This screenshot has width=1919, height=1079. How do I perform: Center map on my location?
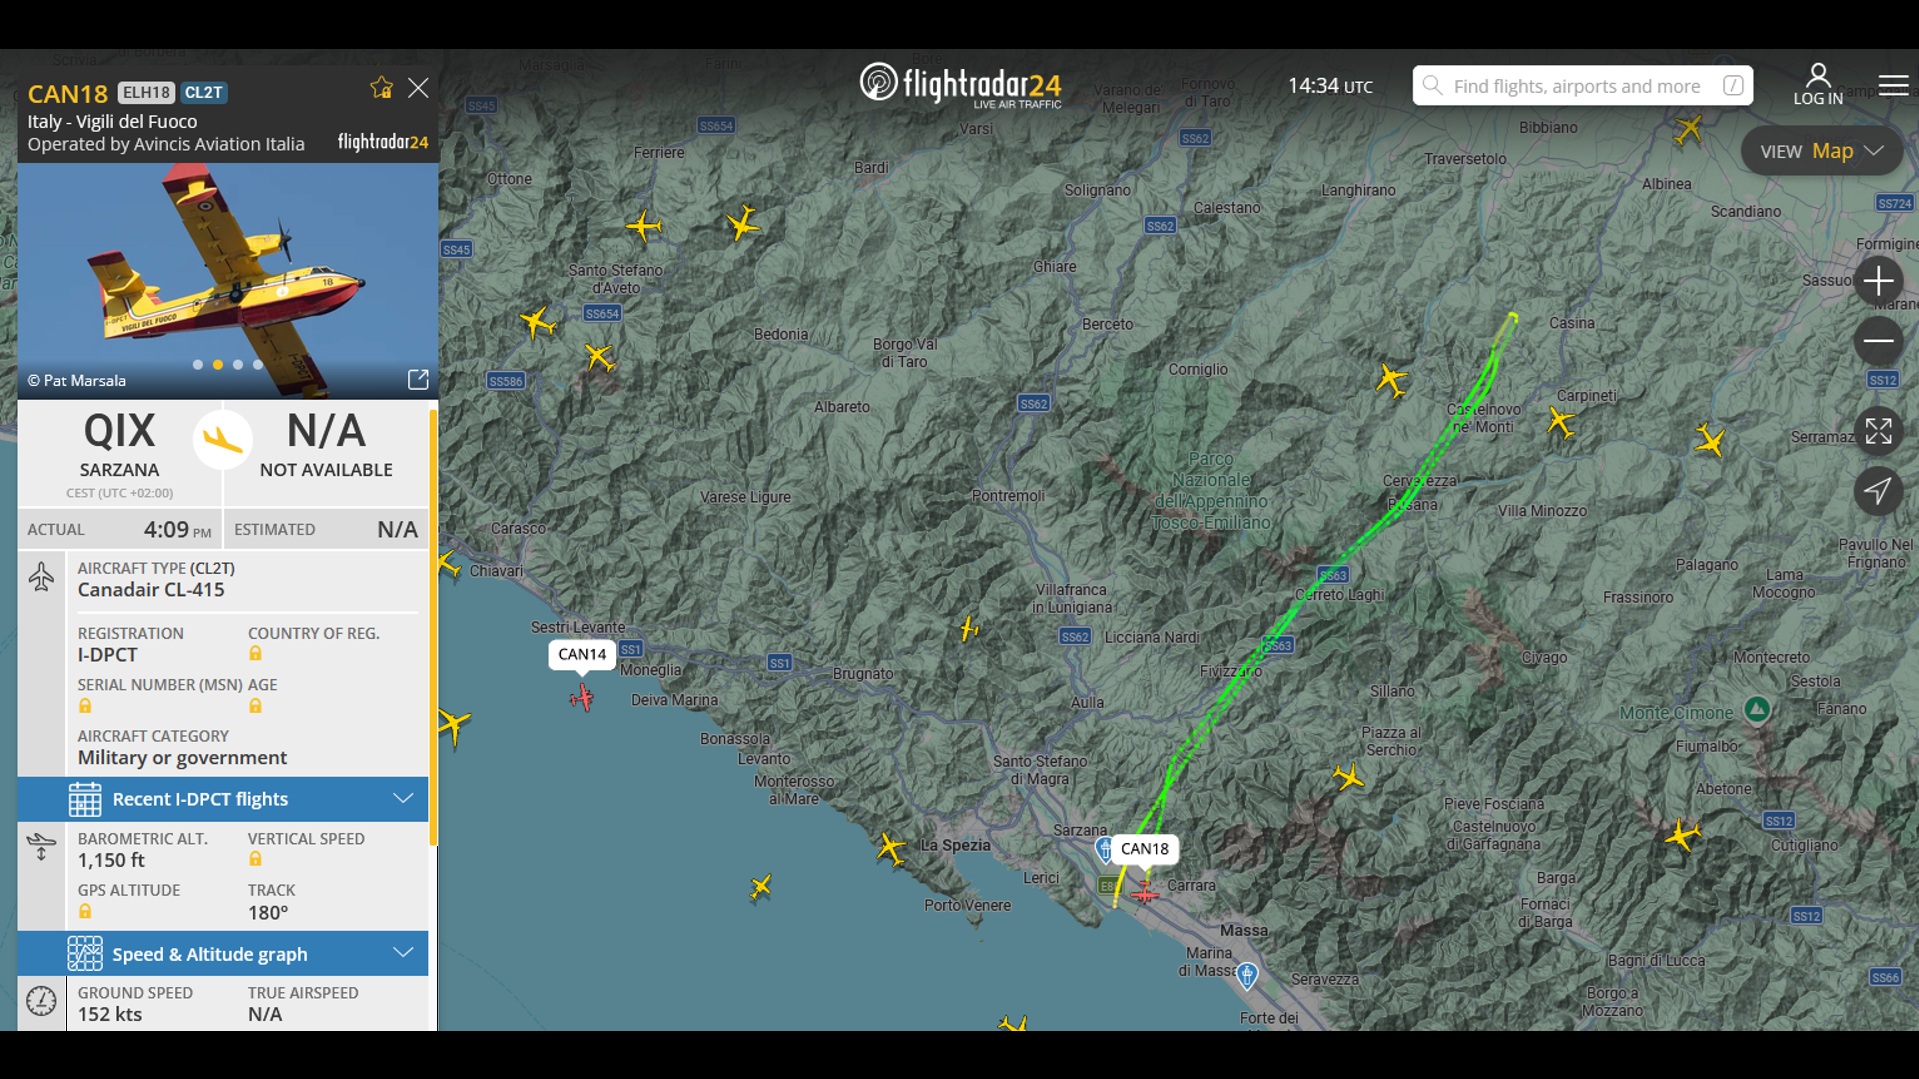tap(1878, 491)
